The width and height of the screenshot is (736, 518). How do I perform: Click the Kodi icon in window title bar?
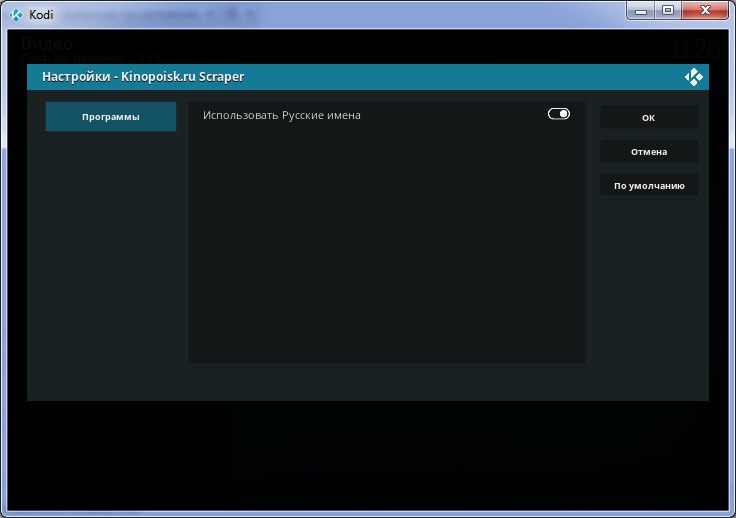tap(16, 15)
